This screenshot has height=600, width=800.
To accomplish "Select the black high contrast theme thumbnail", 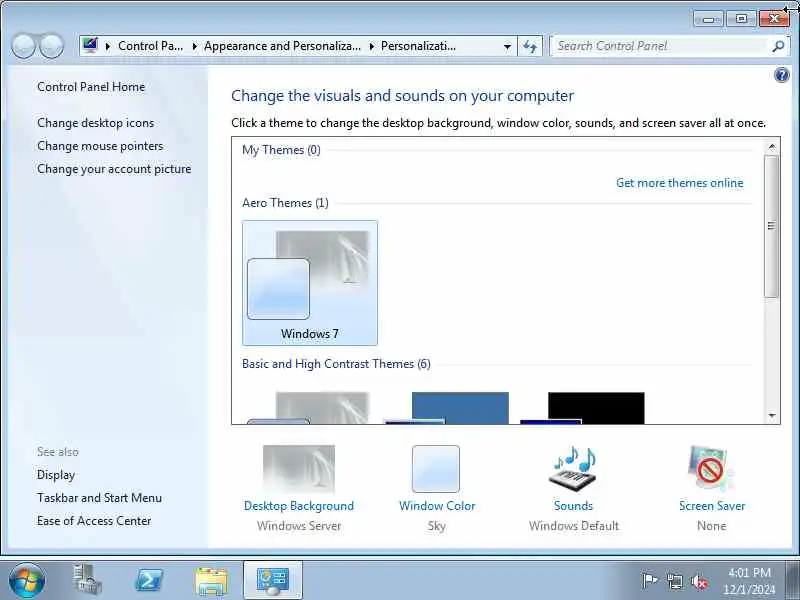I will [x=583, y=408].
